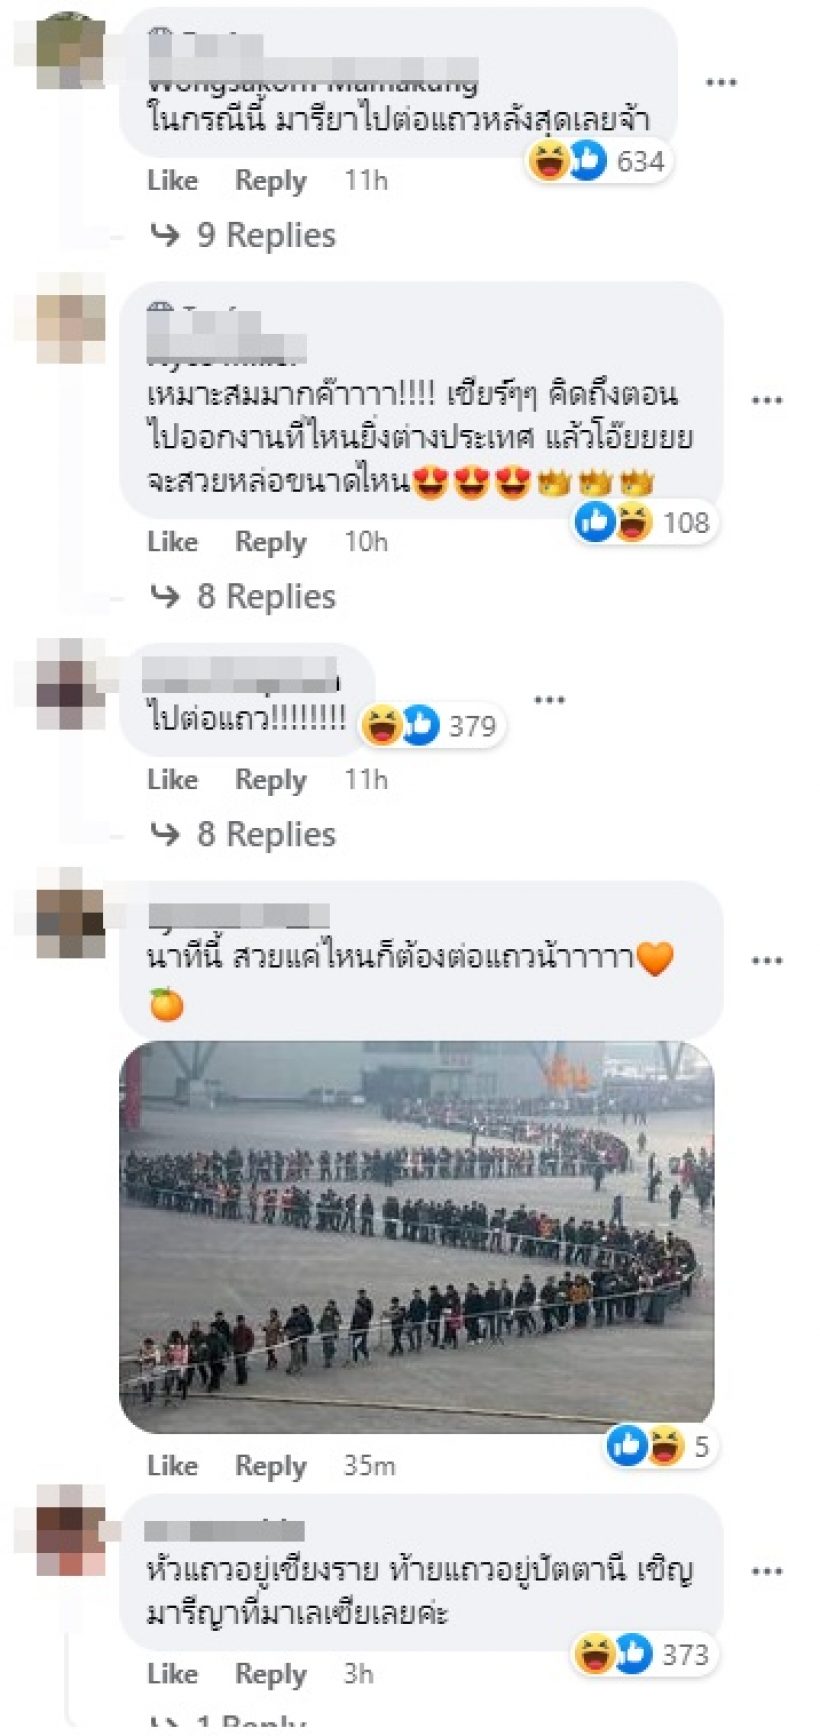Viewport: 820px width, 1736px height.
Task: Like the comment posted 35m ago
Action: (x=172, y=1466)
